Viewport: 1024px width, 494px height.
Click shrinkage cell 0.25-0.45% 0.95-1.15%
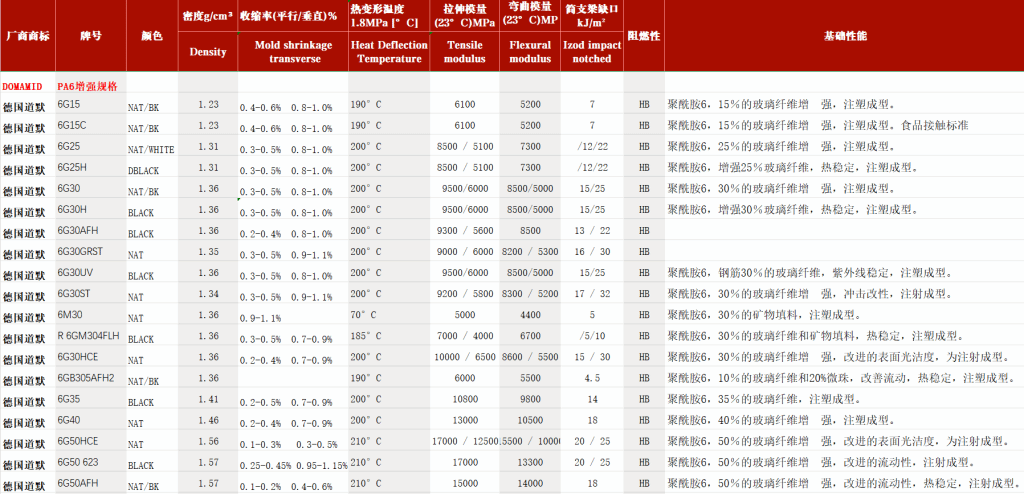[x=293, y=465]
